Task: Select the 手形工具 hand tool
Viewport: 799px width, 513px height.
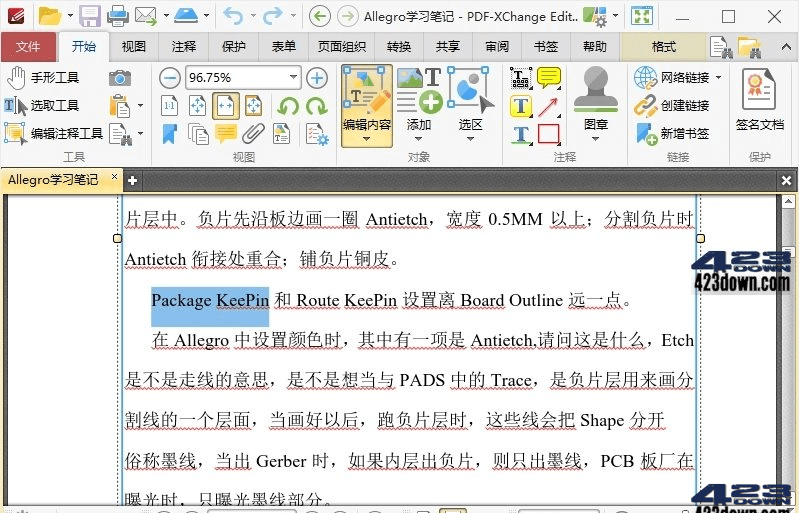Action: [x=43, y=77]
